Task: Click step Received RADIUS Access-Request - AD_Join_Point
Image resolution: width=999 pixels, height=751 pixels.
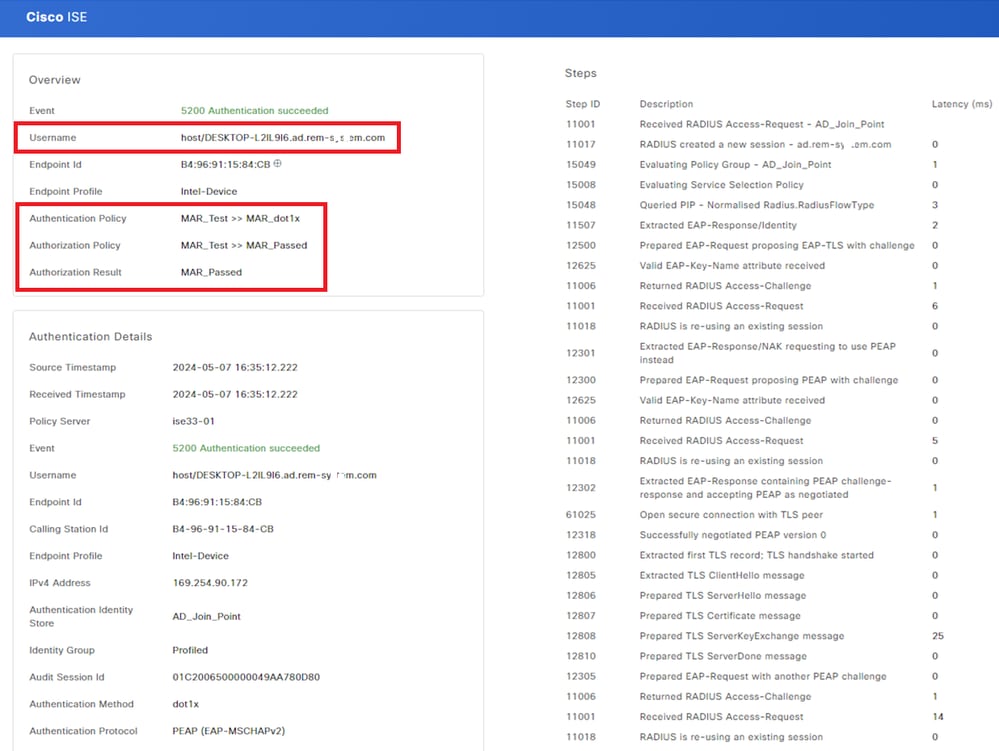Action: 761,124
